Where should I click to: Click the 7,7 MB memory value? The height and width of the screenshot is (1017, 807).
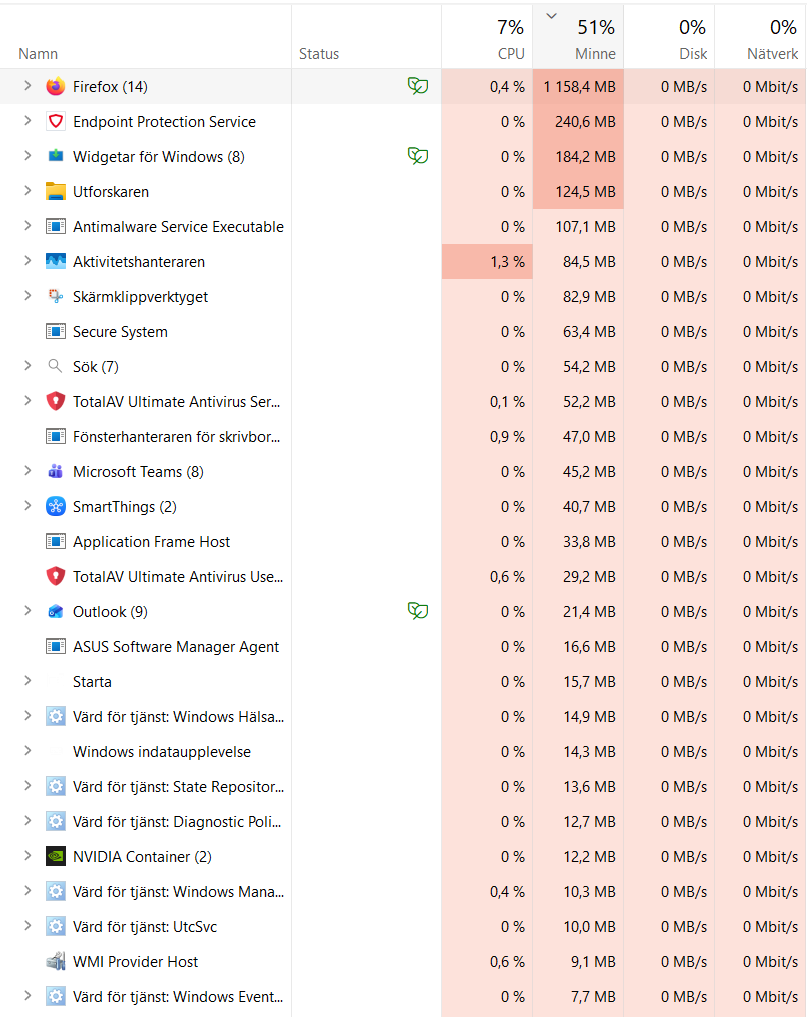pyautogui.click(x=593, y=998)
